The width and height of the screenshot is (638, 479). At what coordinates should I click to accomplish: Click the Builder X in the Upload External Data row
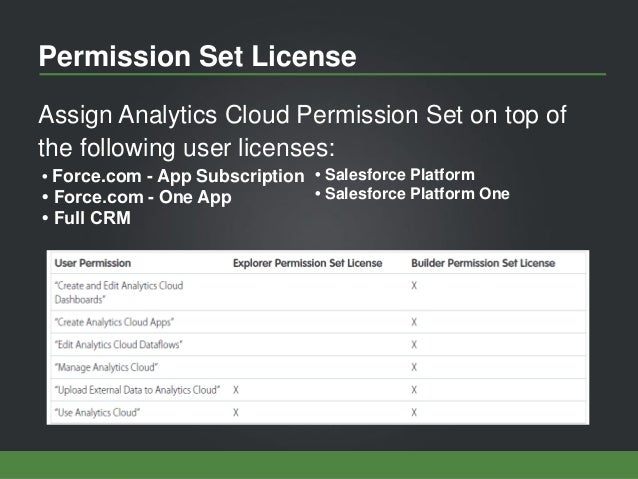click(x=414, y=390)
